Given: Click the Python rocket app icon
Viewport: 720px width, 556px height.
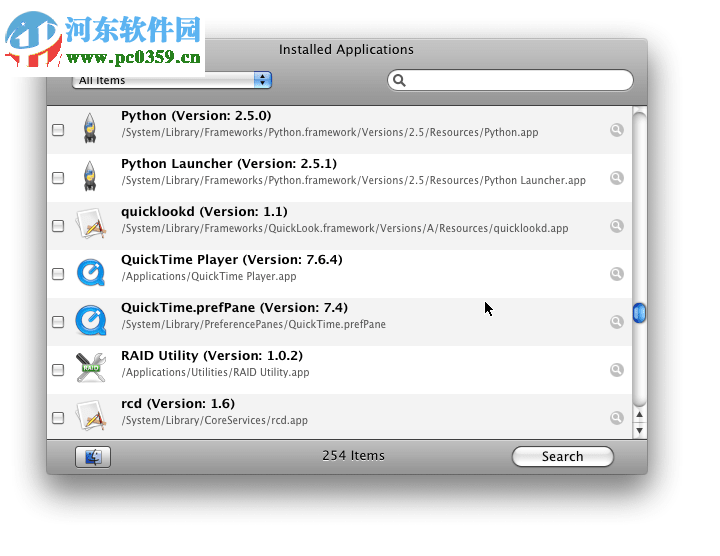Looking at the screenshot, I should click(x=90, y=129).
